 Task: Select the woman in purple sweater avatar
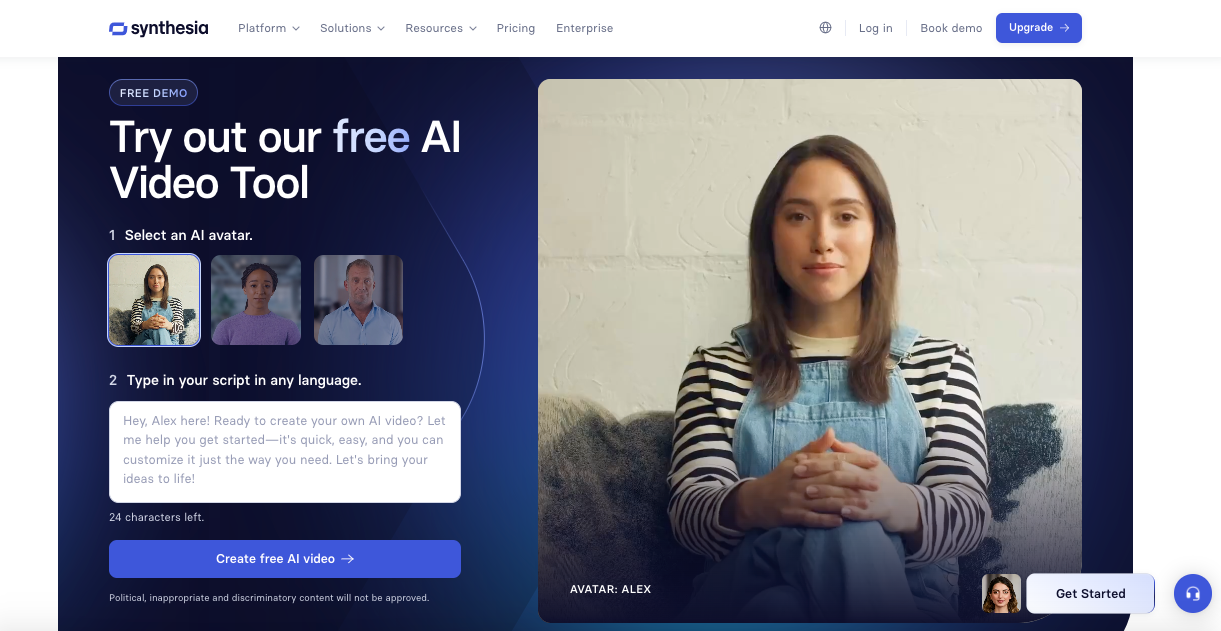pyautogui.click(x=256, y=300)
